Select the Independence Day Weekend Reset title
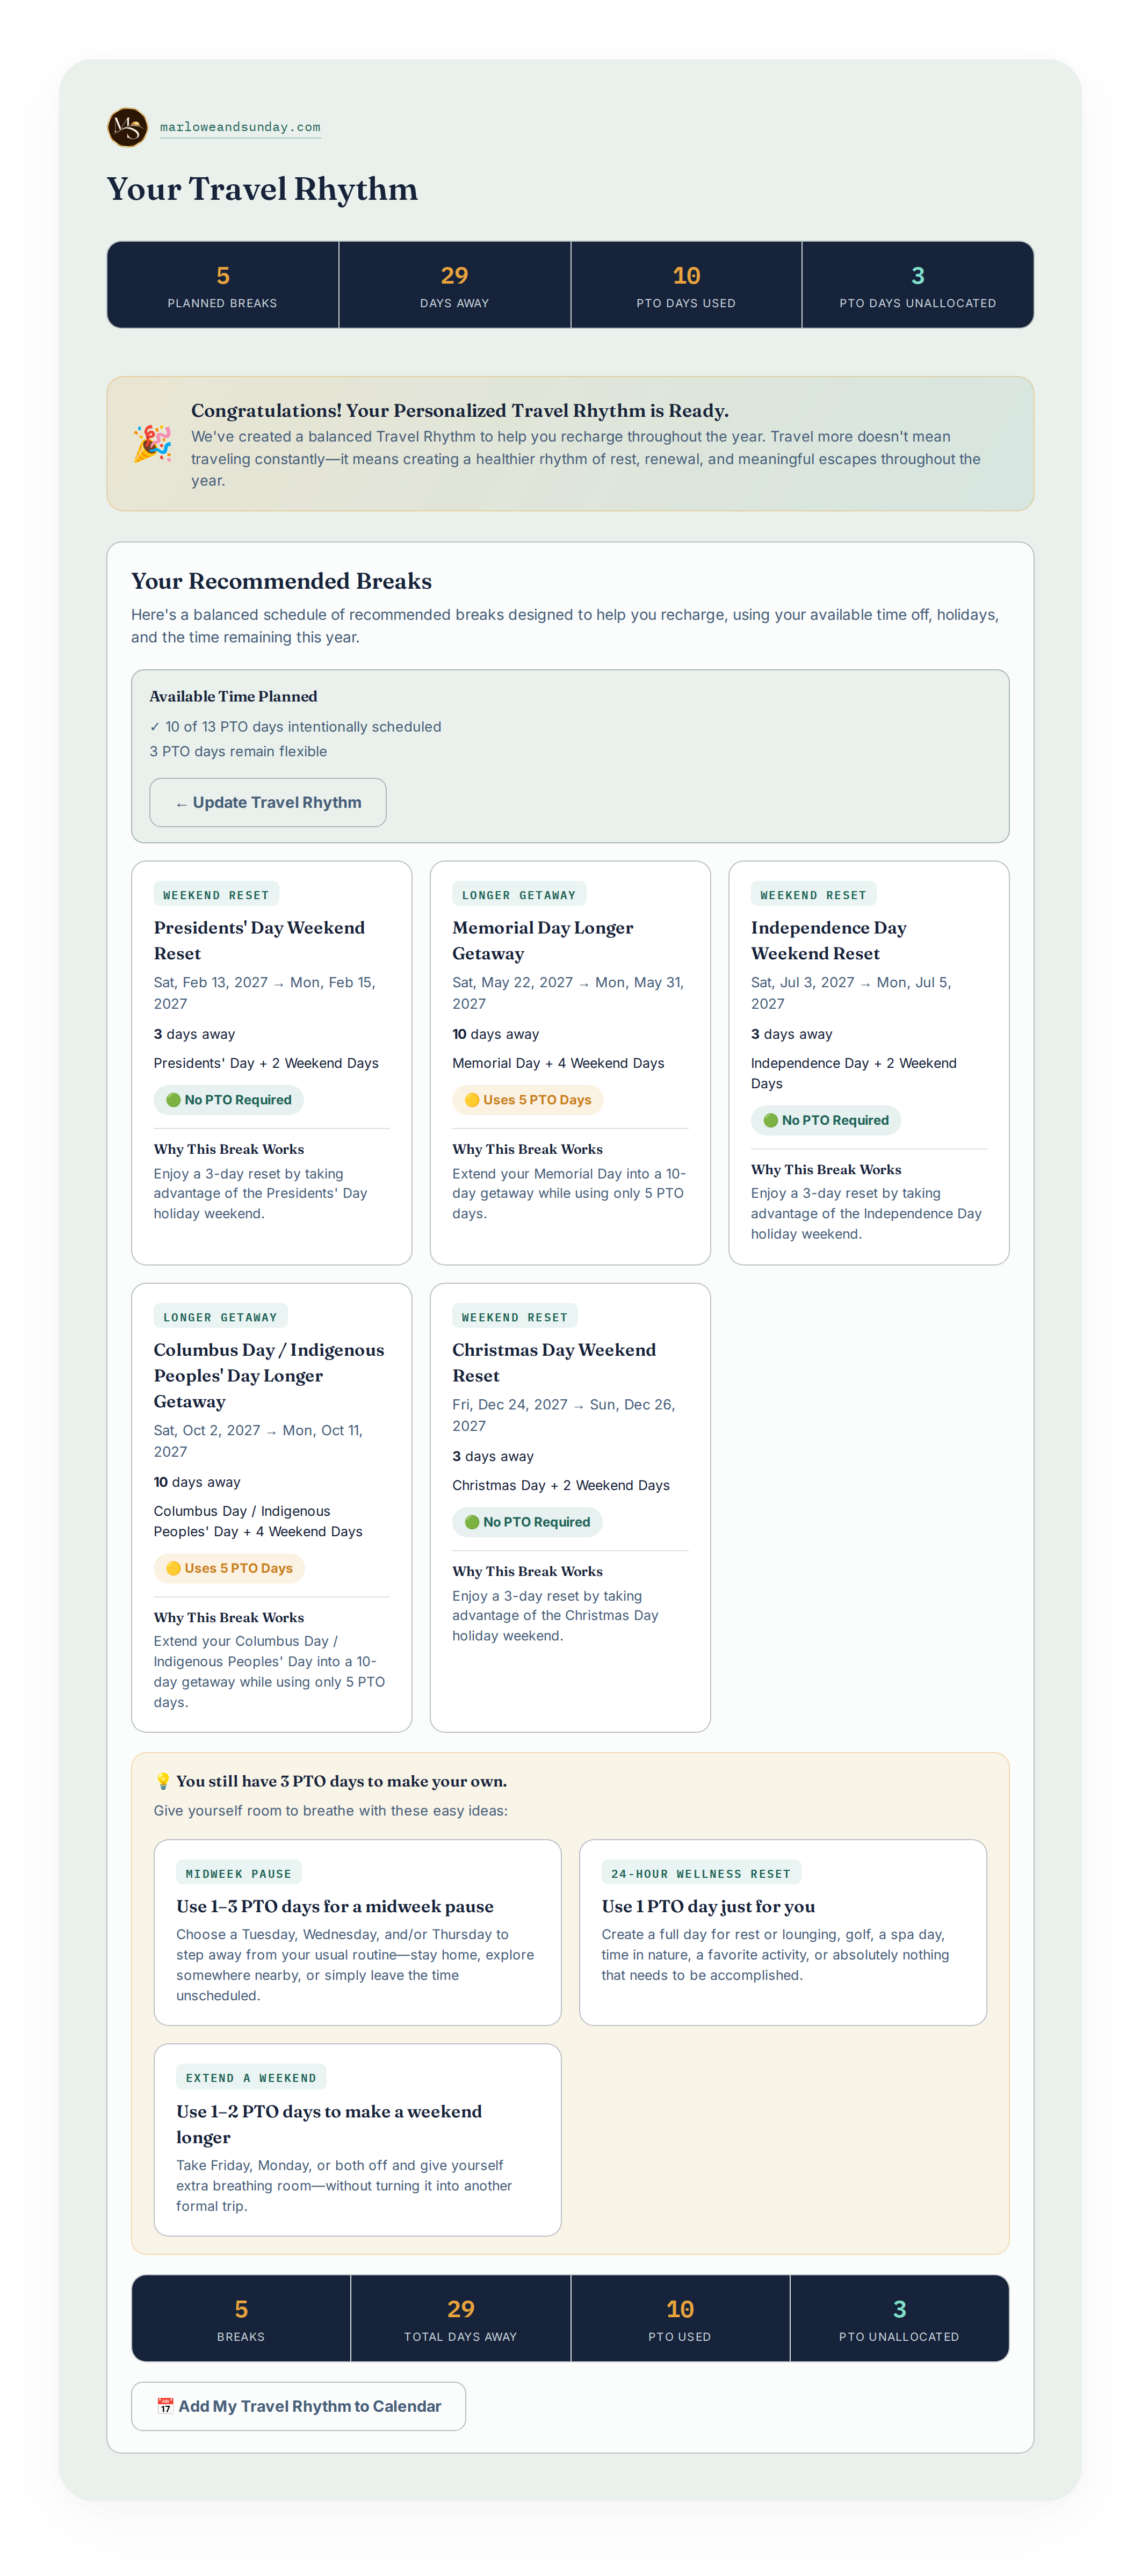Screen dimensions: 1141x2560 pyautogui.click(x=828, y=940)
